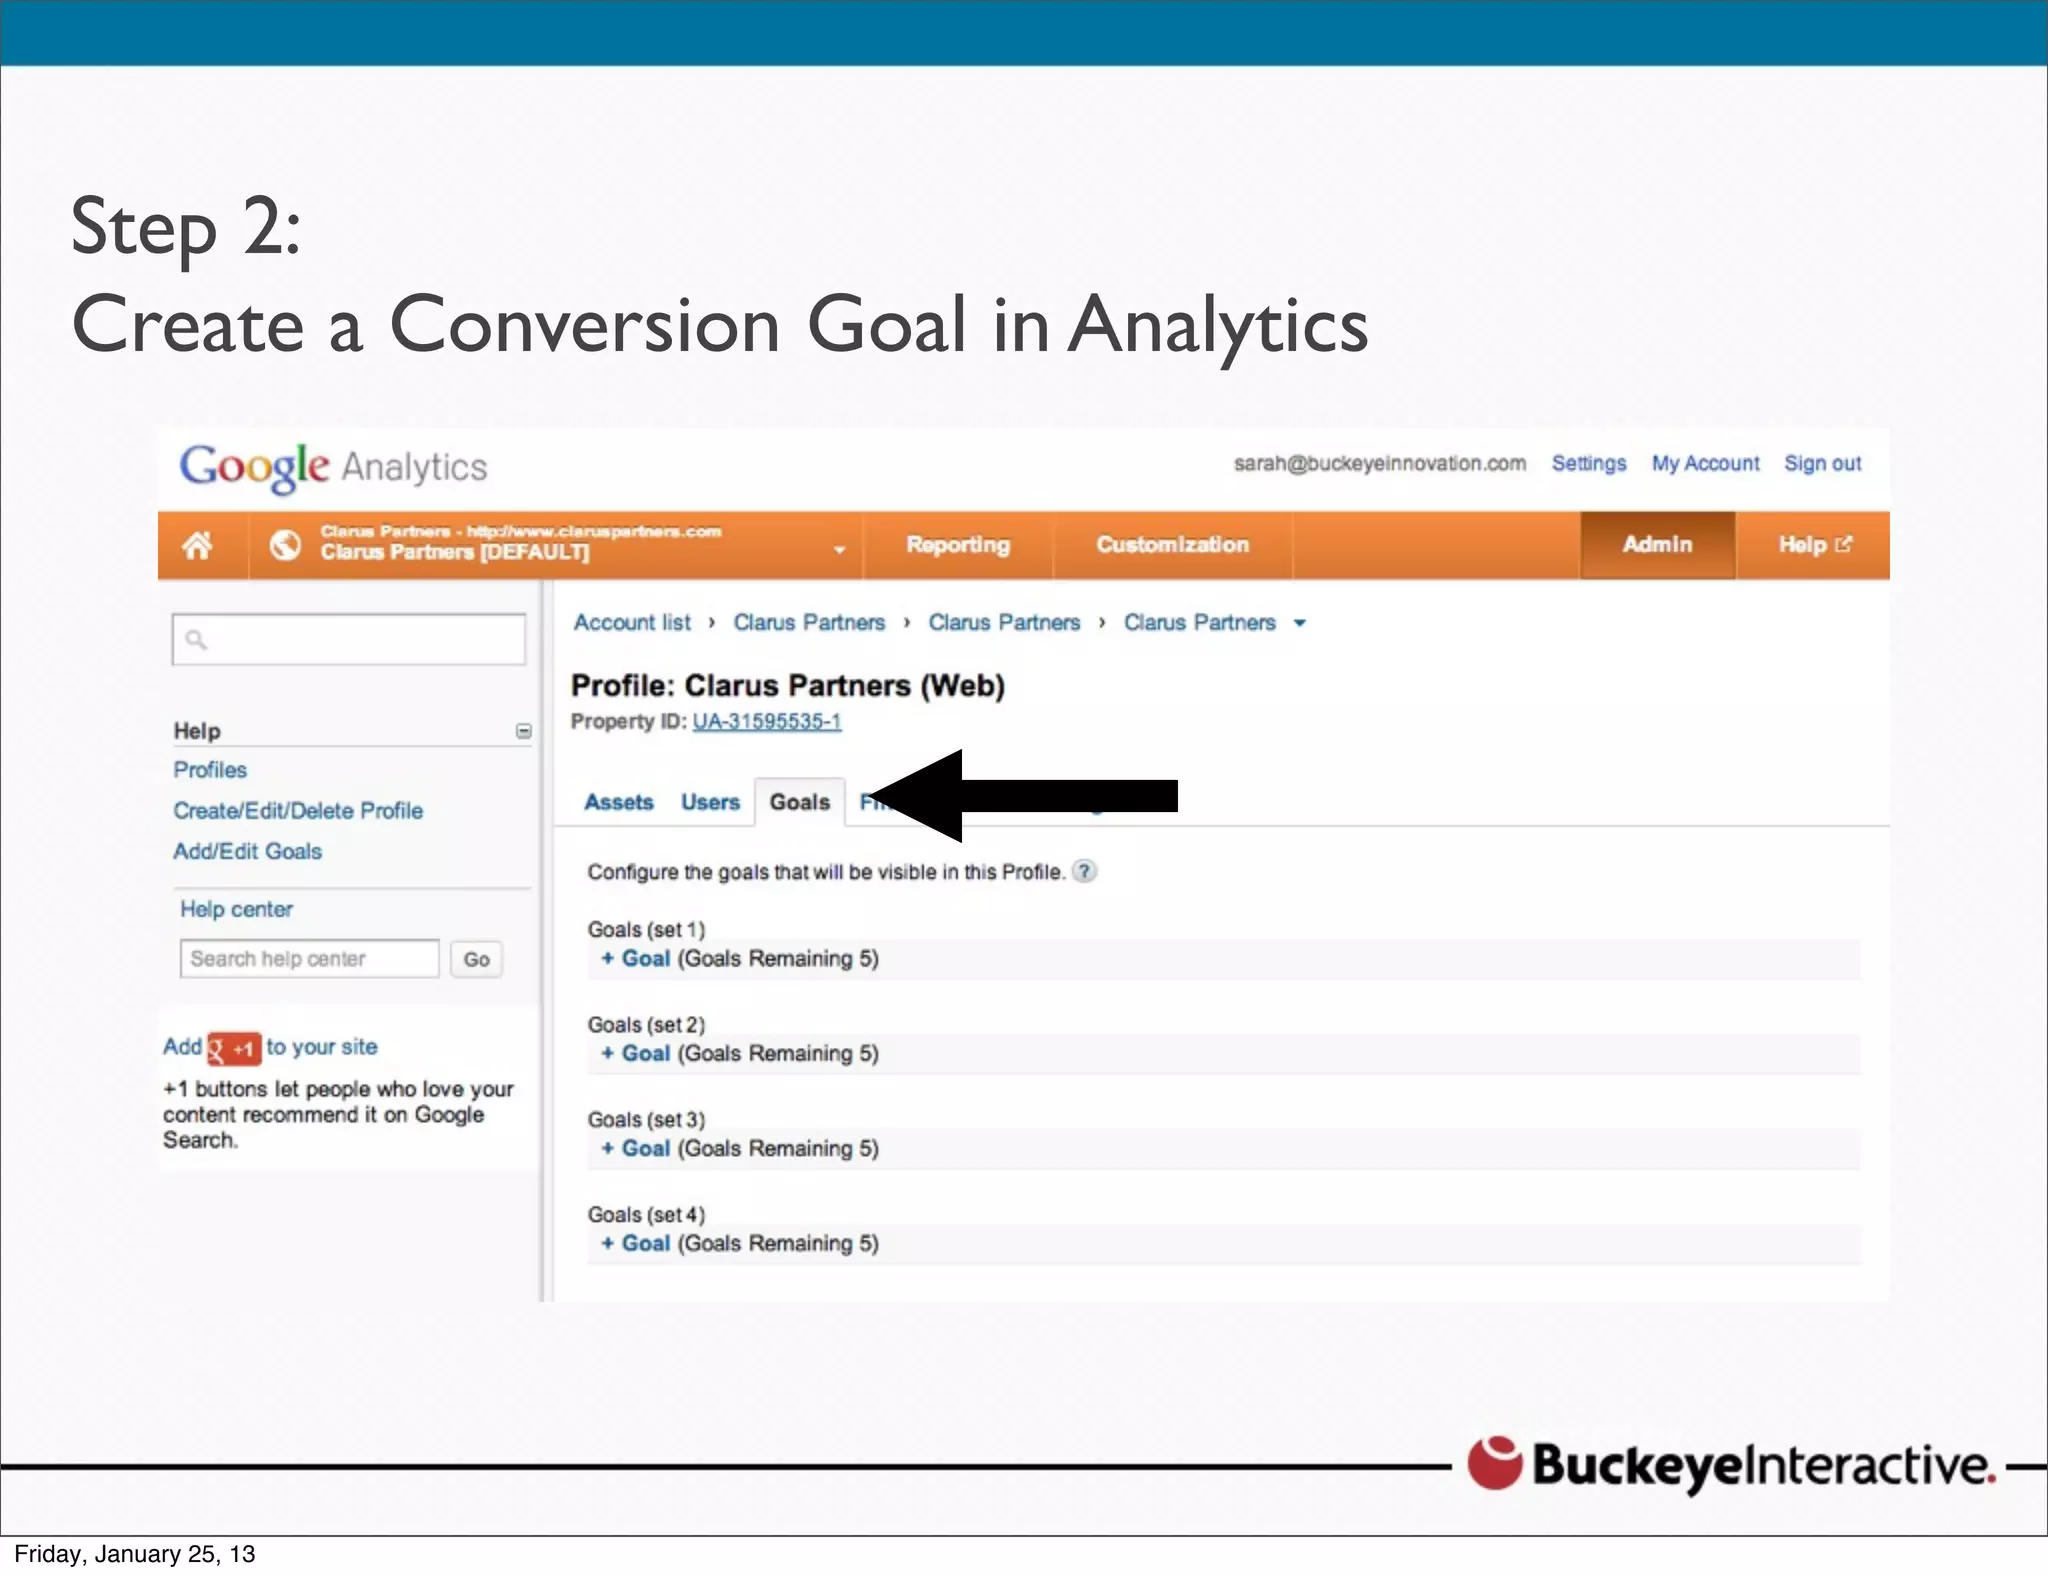Click Sign out

pyautogui.click(x=1822, y=463)
